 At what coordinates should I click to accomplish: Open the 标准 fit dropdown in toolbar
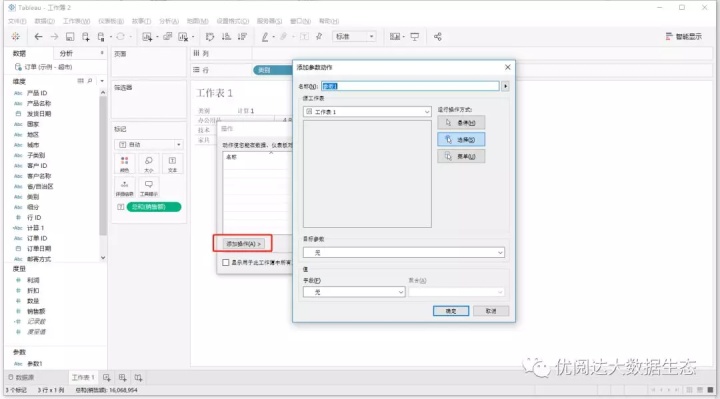pos(354,37)
